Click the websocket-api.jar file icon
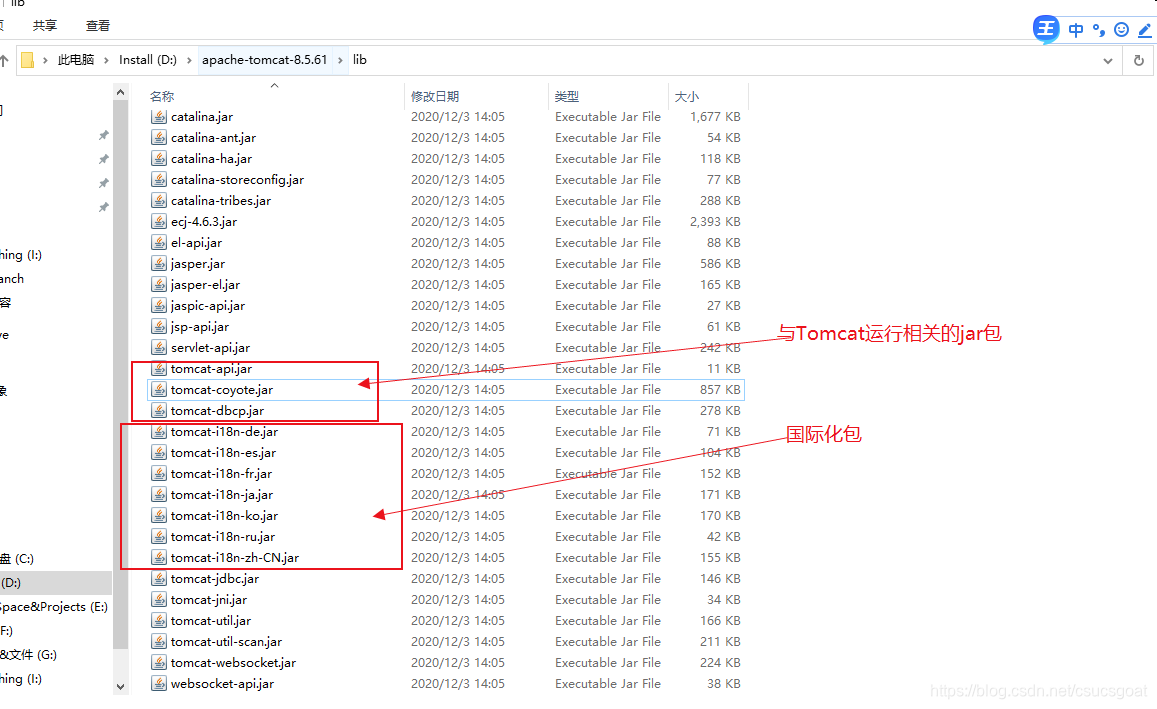The width and height of the screenshot is (1157, 709). coord(159,684)
